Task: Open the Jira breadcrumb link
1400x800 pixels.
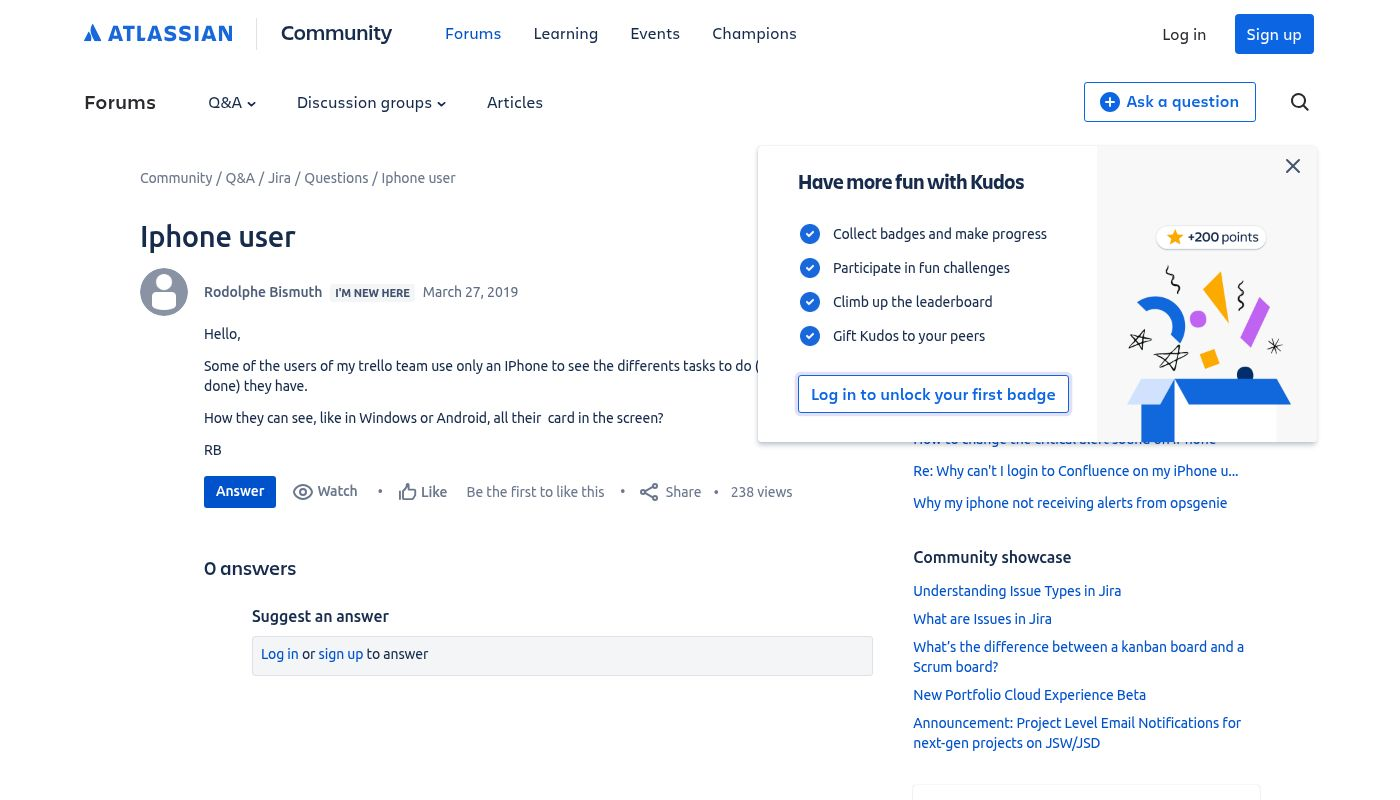Action: [279, 178]
